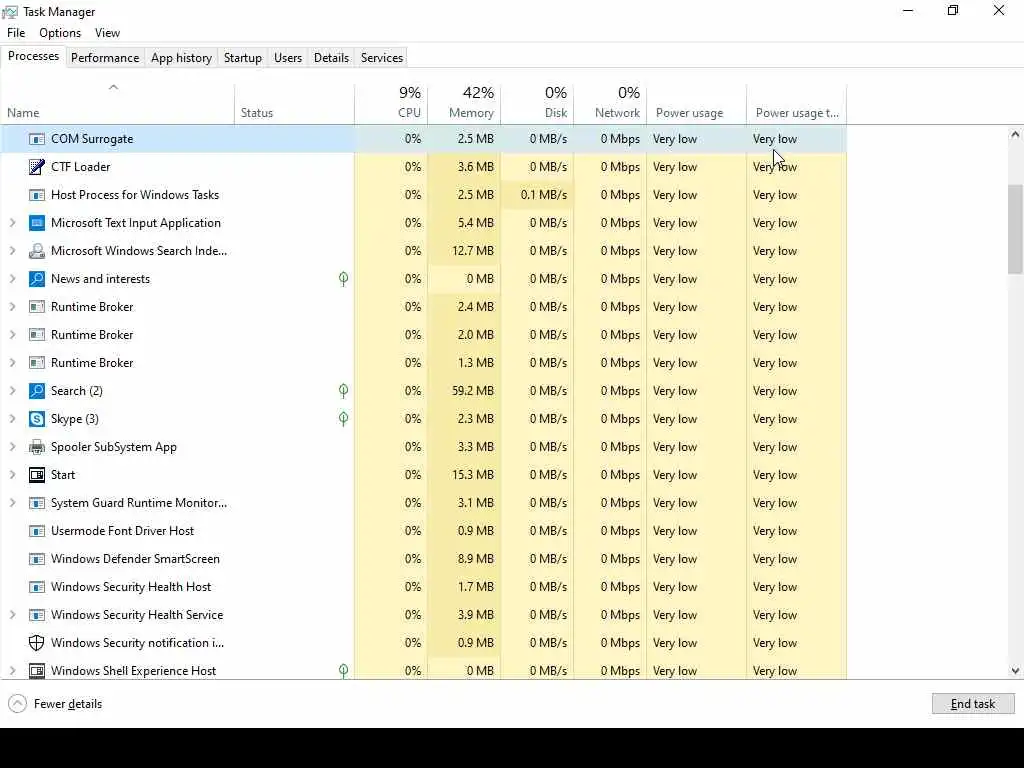This screenshot has width=1024, height=768.
Task: Expand Windows Shell Experience Host row
Action: [x=12, y=671]
